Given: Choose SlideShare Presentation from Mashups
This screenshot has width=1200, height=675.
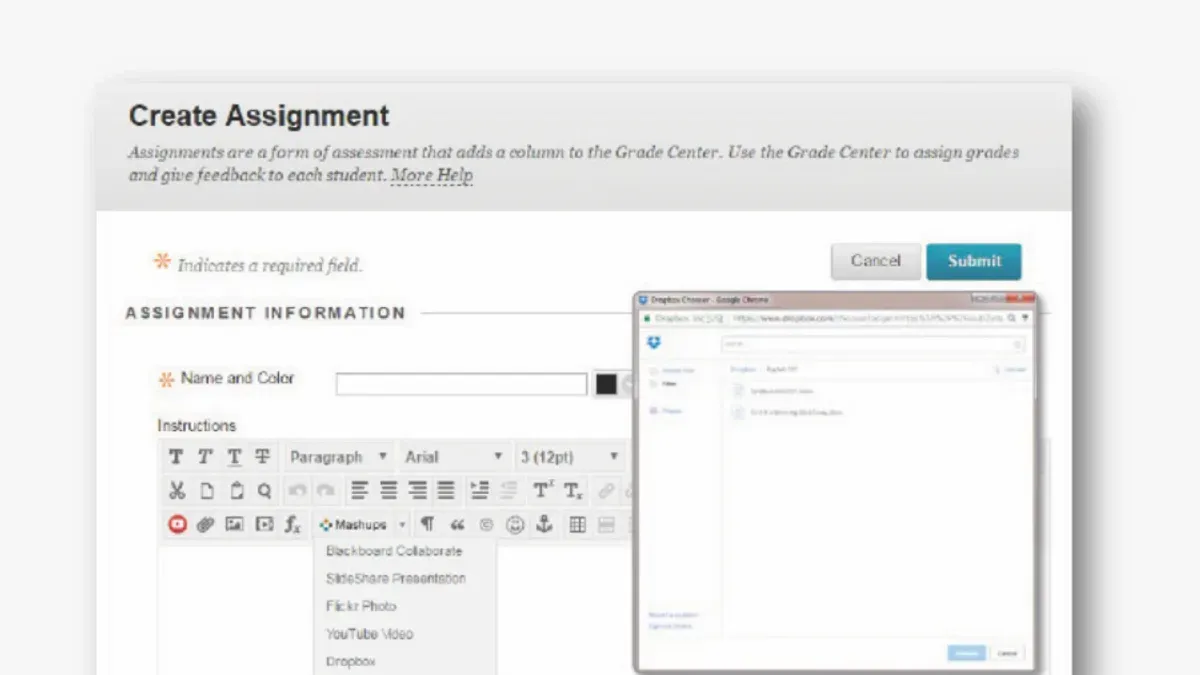Looking at the screenshot, I should coord(396,579).
